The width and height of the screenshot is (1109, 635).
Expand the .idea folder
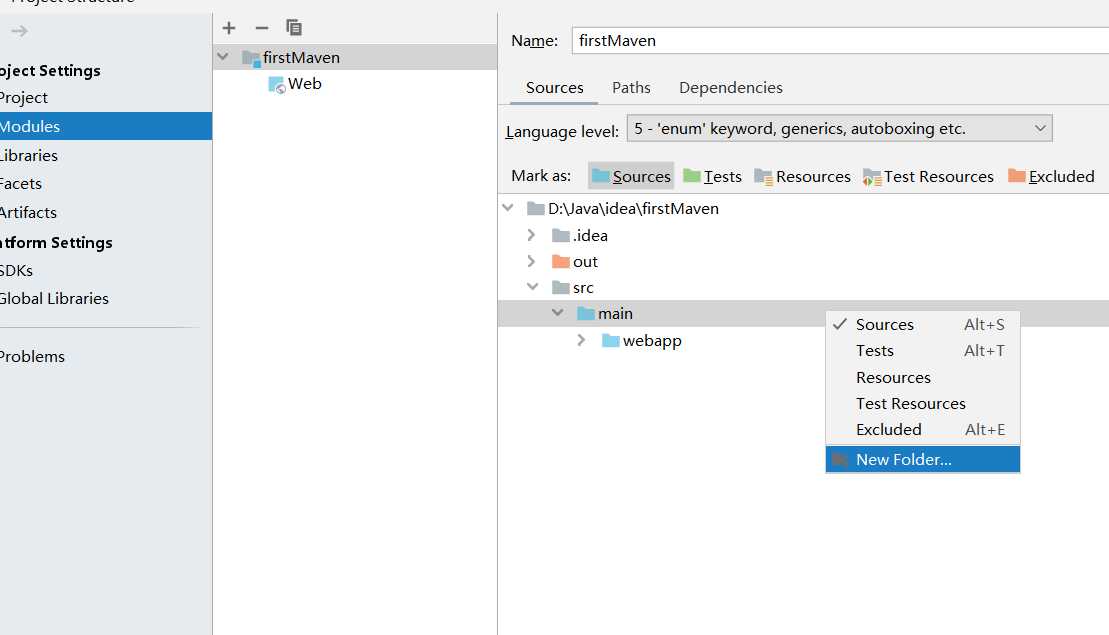pos(531,235)
